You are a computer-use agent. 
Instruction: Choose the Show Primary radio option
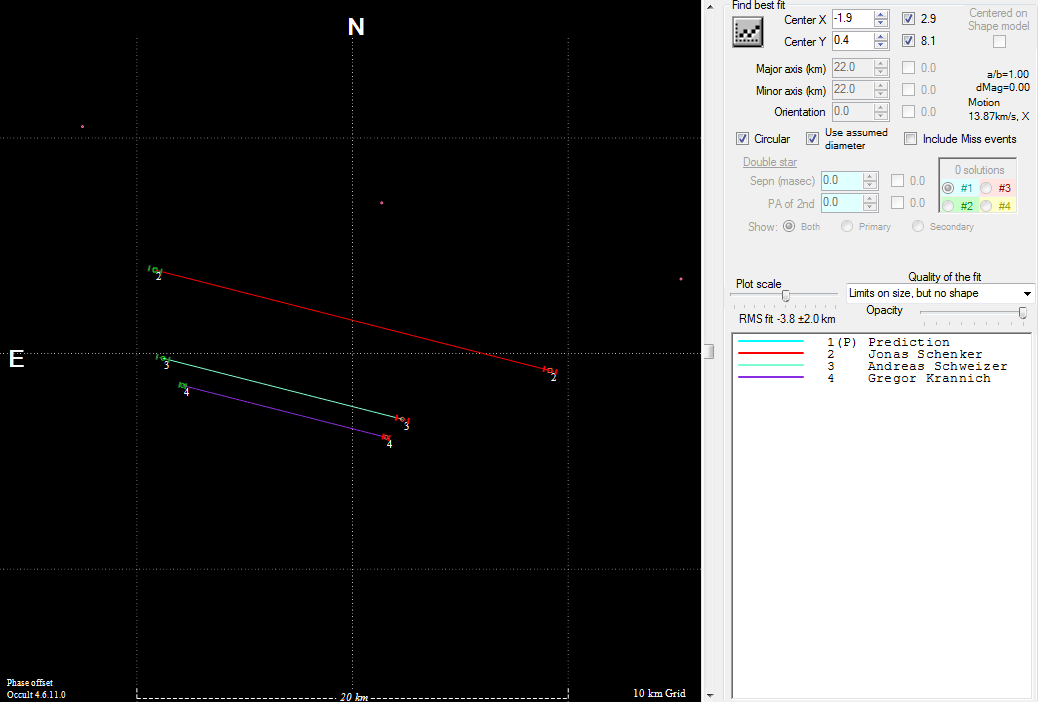tap(847, 226)
